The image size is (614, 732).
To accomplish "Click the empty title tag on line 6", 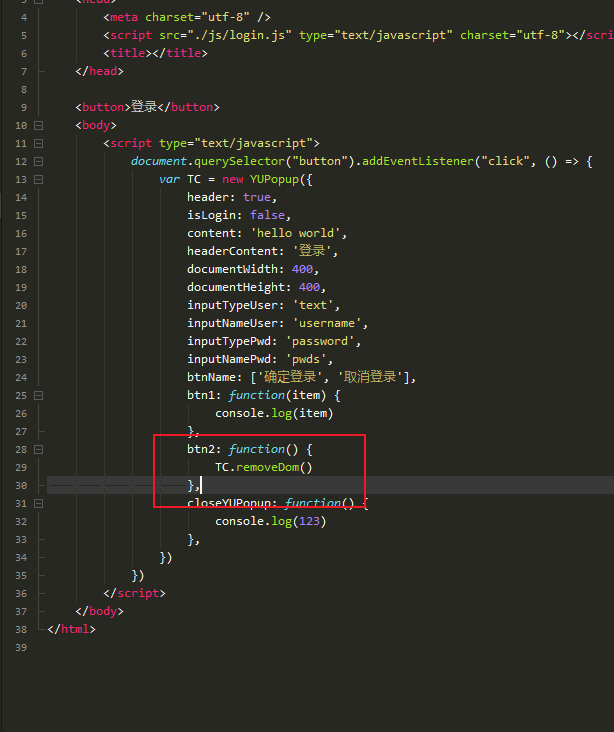I will point(155,53).
